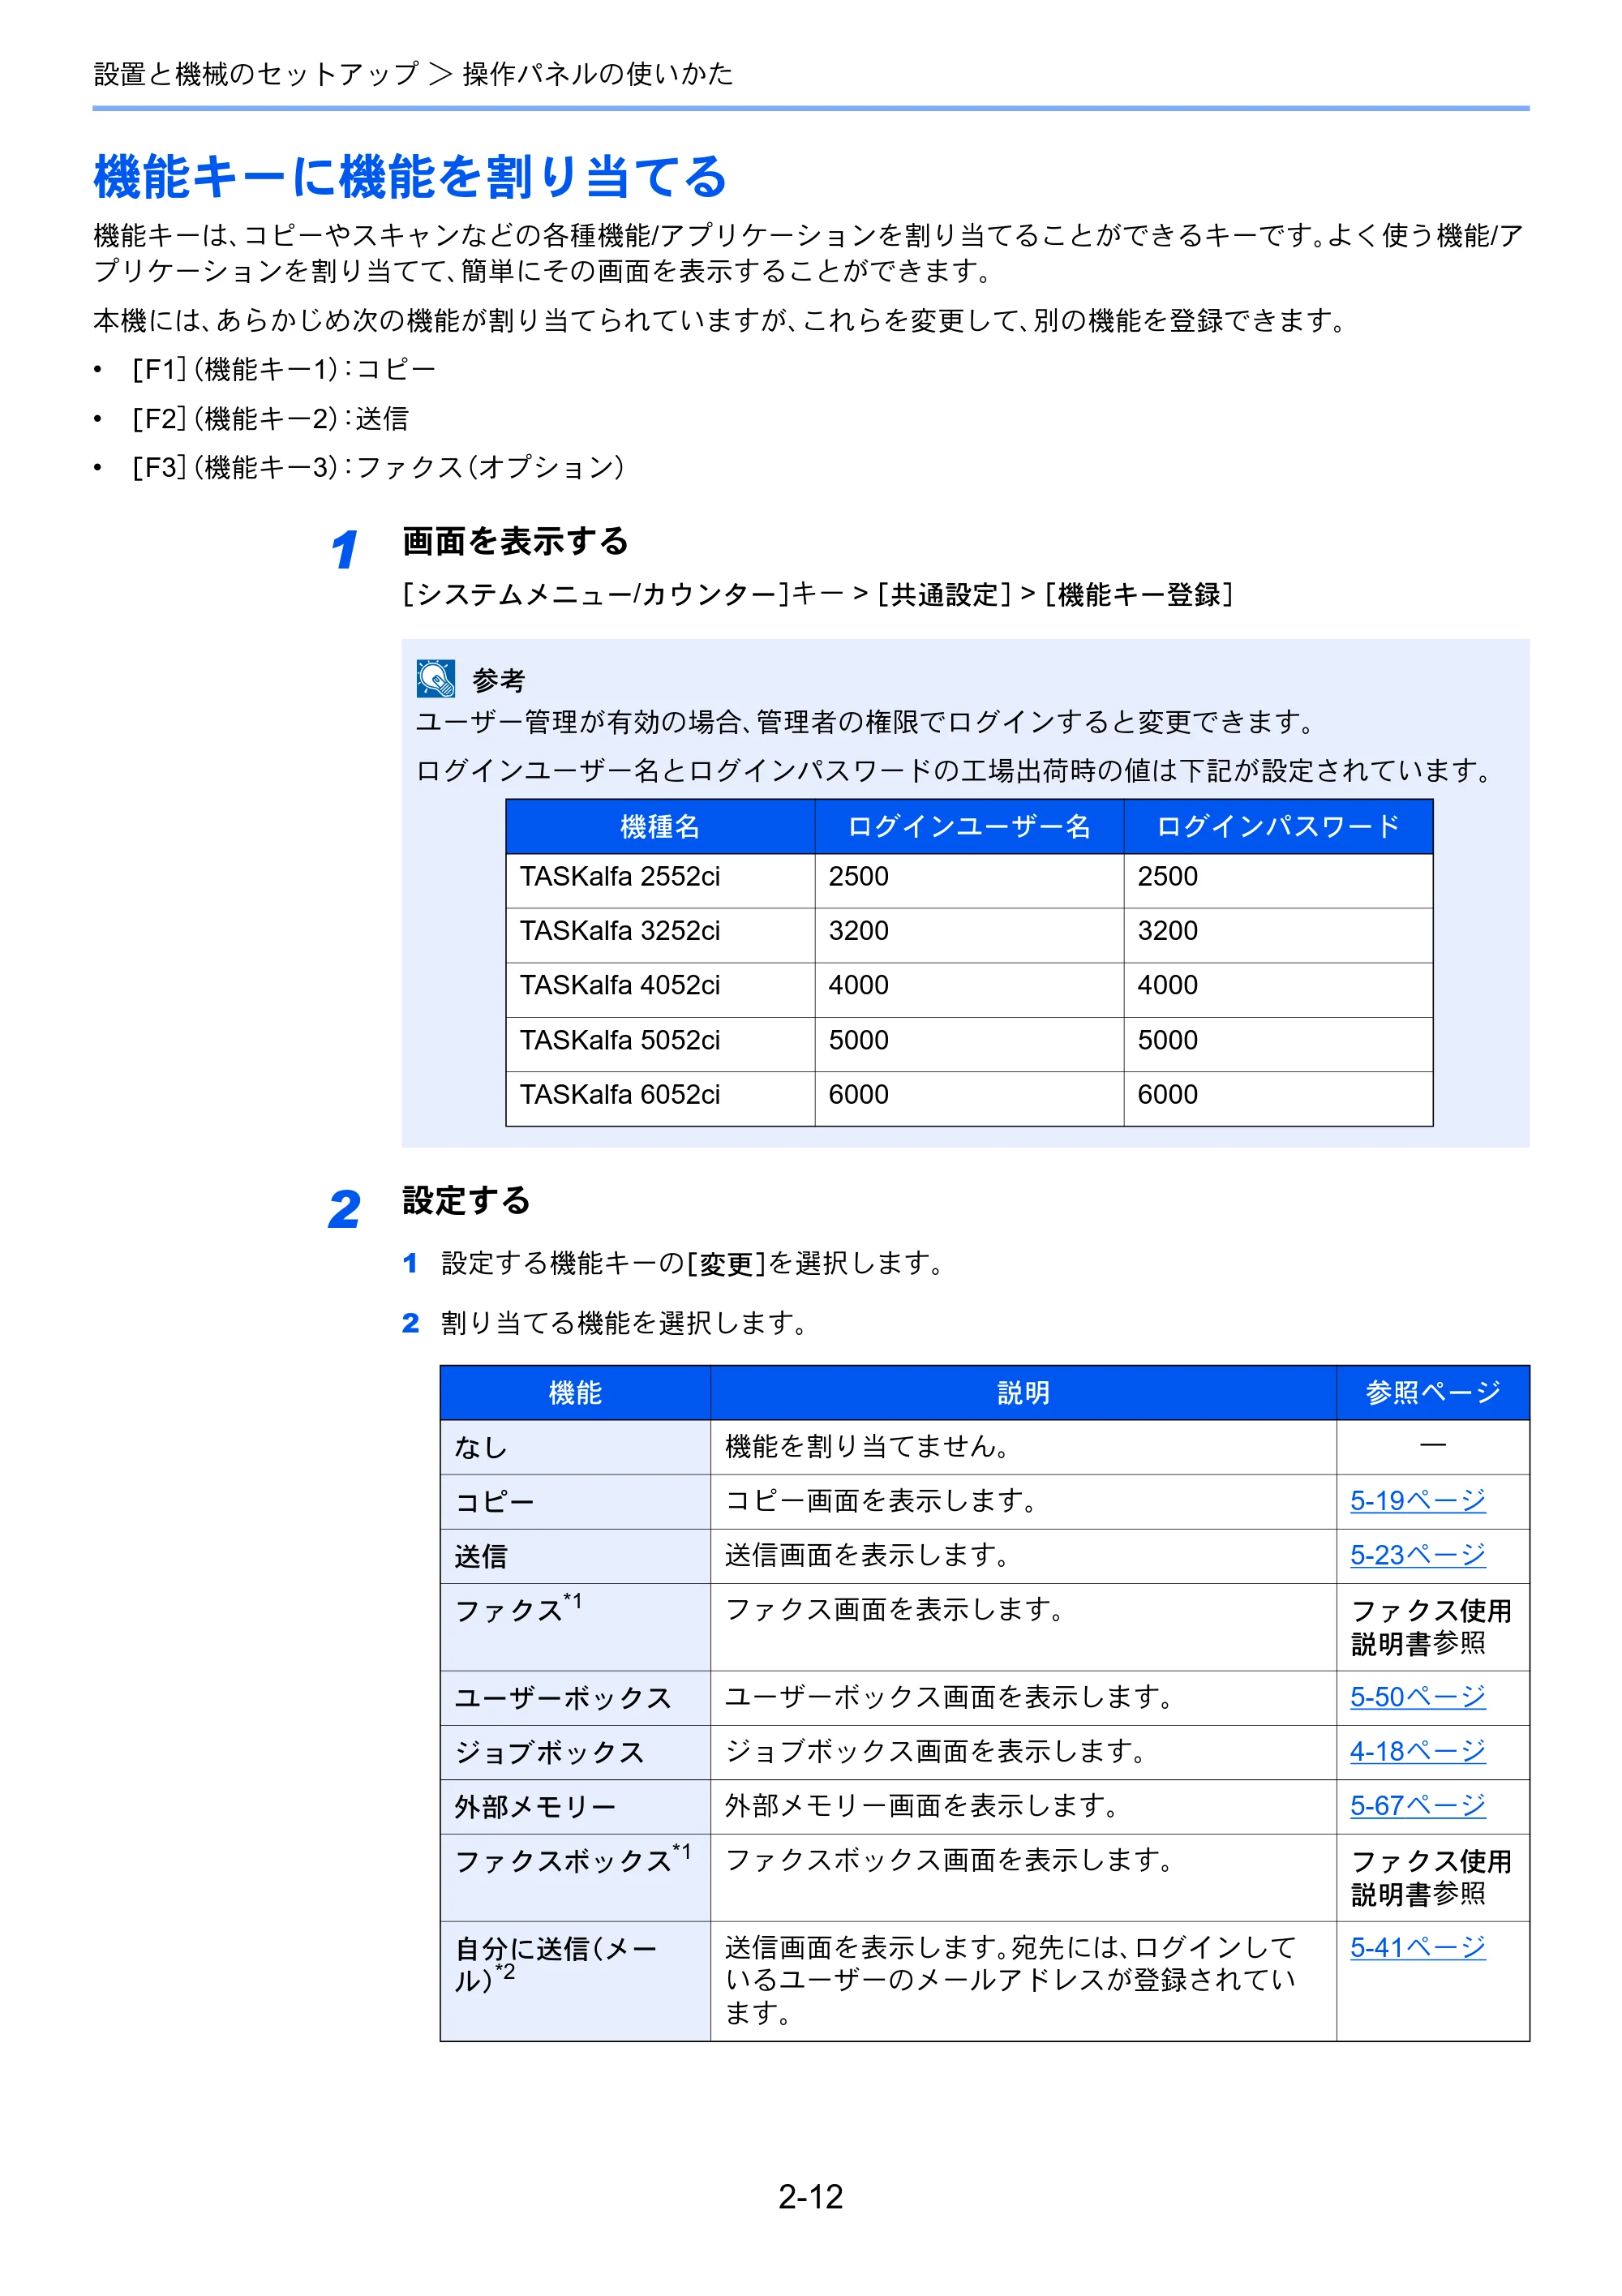Viewport: 1622px width, 2296px height.
Task: Select the TASKalfa 2552ci model cell
Action: point(660,880)
